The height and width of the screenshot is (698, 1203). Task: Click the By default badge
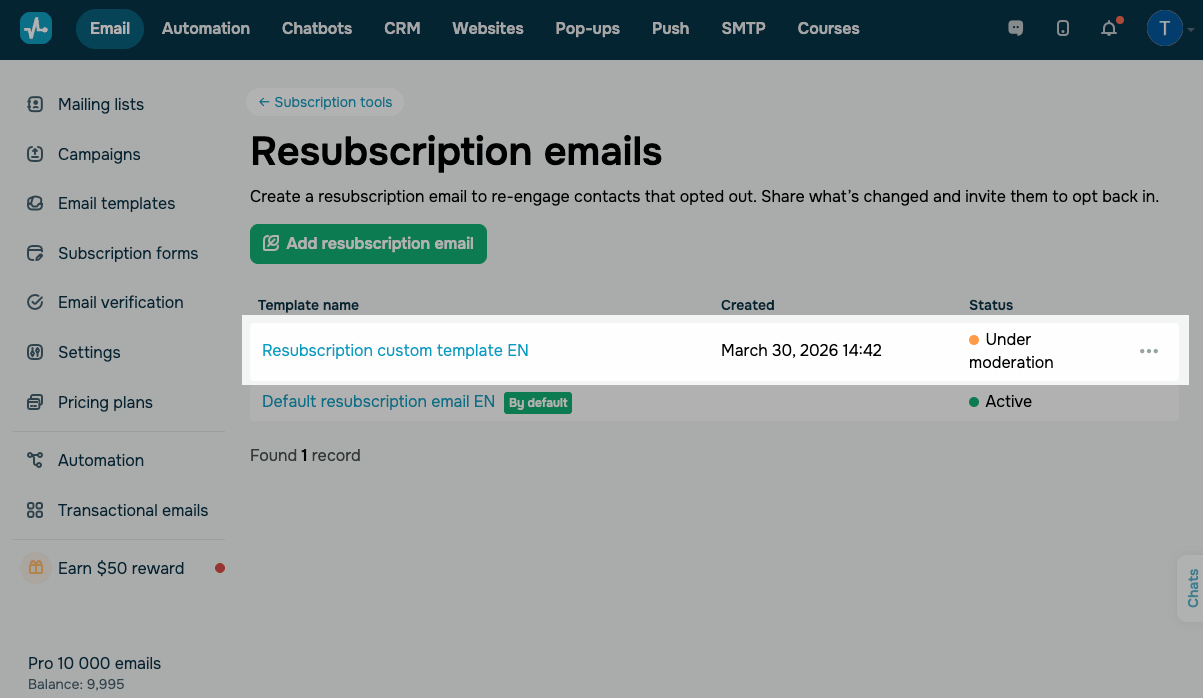tap(538, 403)
